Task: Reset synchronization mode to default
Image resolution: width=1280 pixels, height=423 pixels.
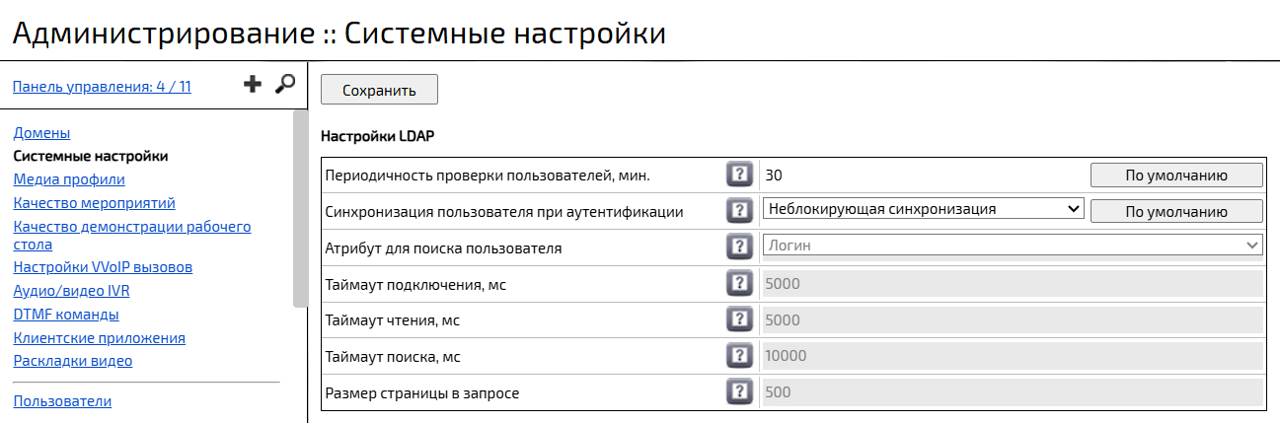Action: coord(1175,211)
